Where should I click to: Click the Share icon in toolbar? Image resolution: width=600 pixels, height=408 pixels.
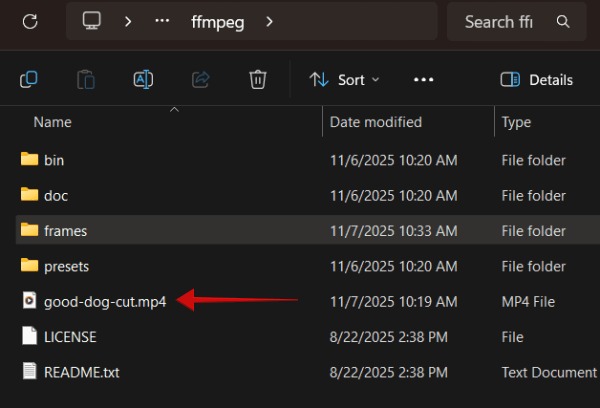(x=200, y=79)
